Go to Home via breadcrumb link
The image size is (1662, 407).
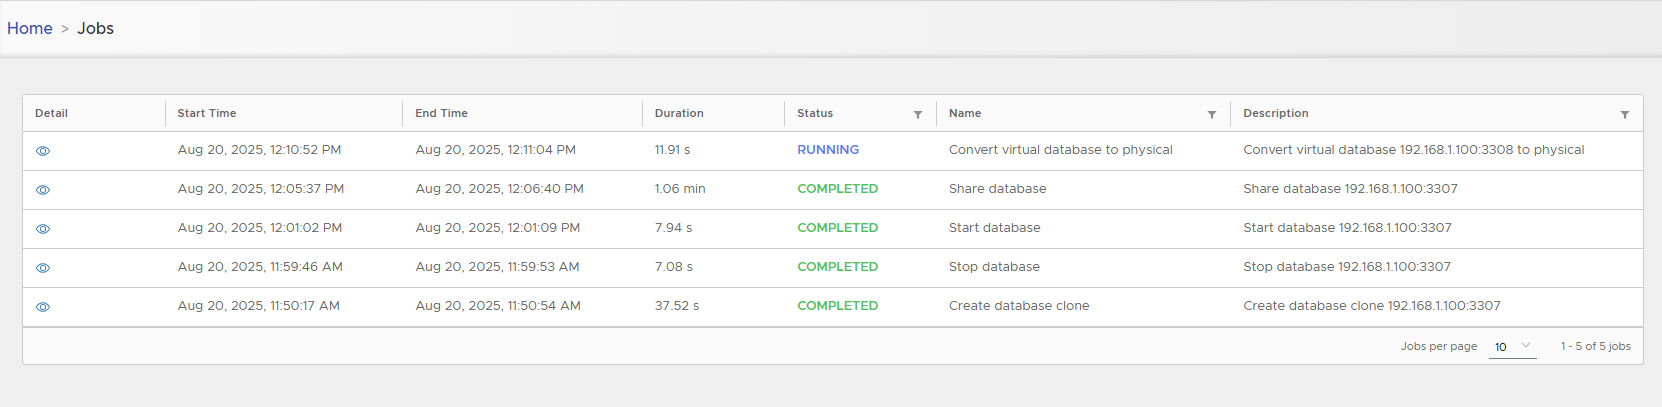(30, 28)
